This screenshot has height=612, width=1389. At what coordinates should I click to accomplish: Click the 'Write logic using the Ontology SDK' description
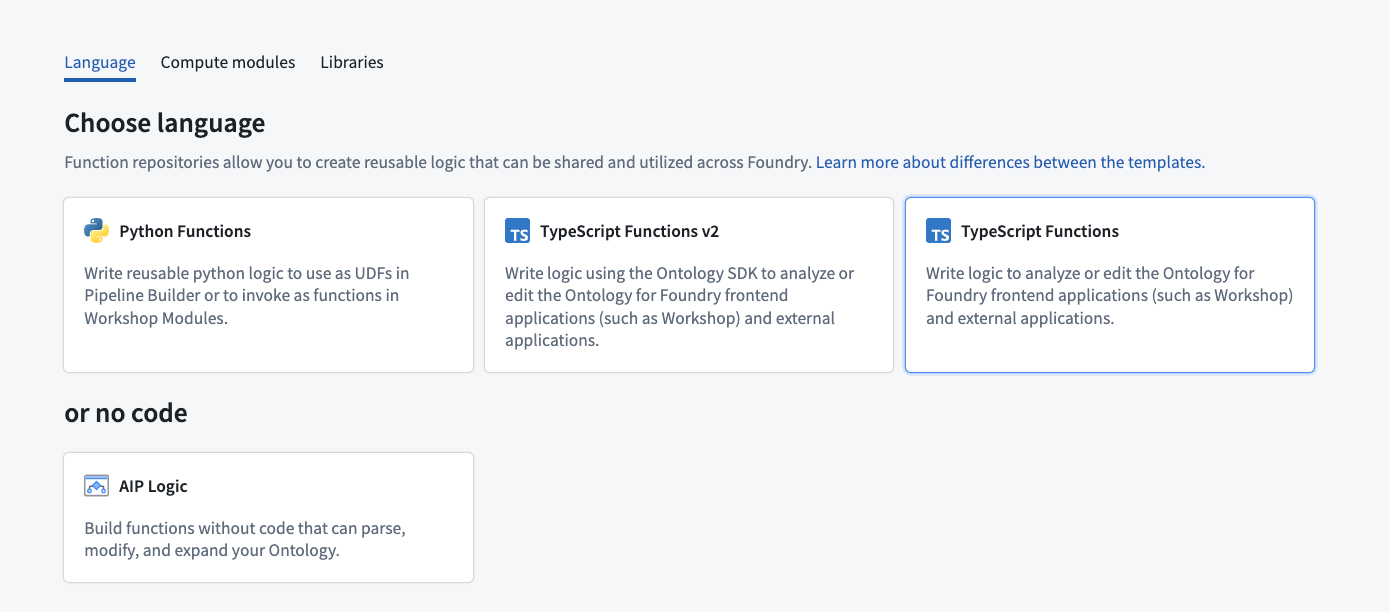tap(680, 306)
